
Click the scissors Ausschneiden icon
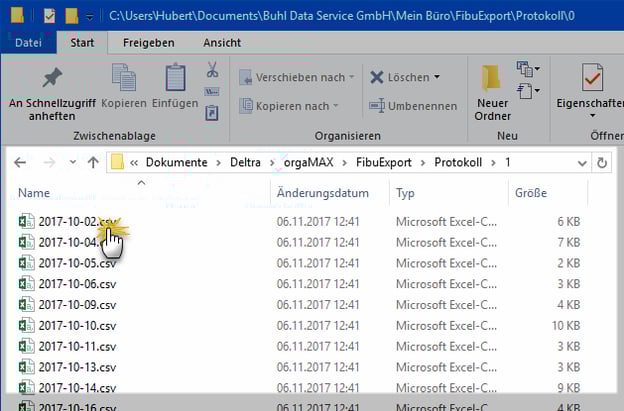tap(212, 70)
